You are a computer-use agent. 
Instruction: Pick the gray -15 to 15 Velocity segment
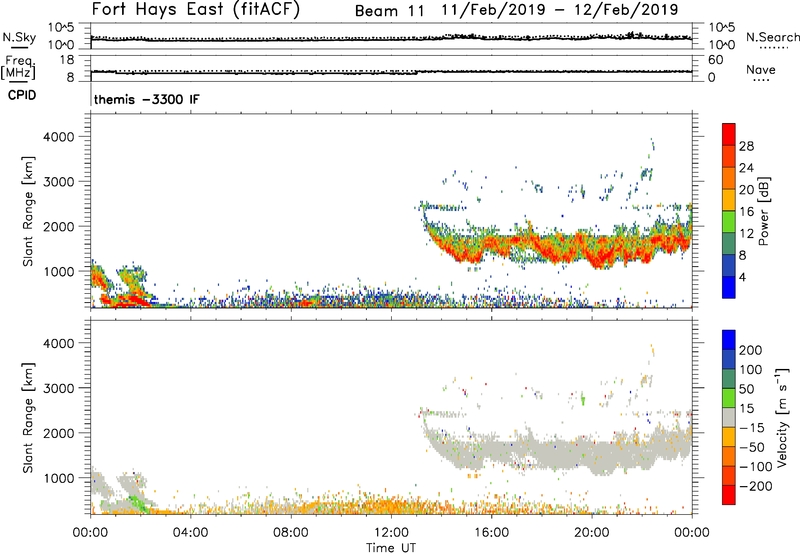(x=729, y=418)
